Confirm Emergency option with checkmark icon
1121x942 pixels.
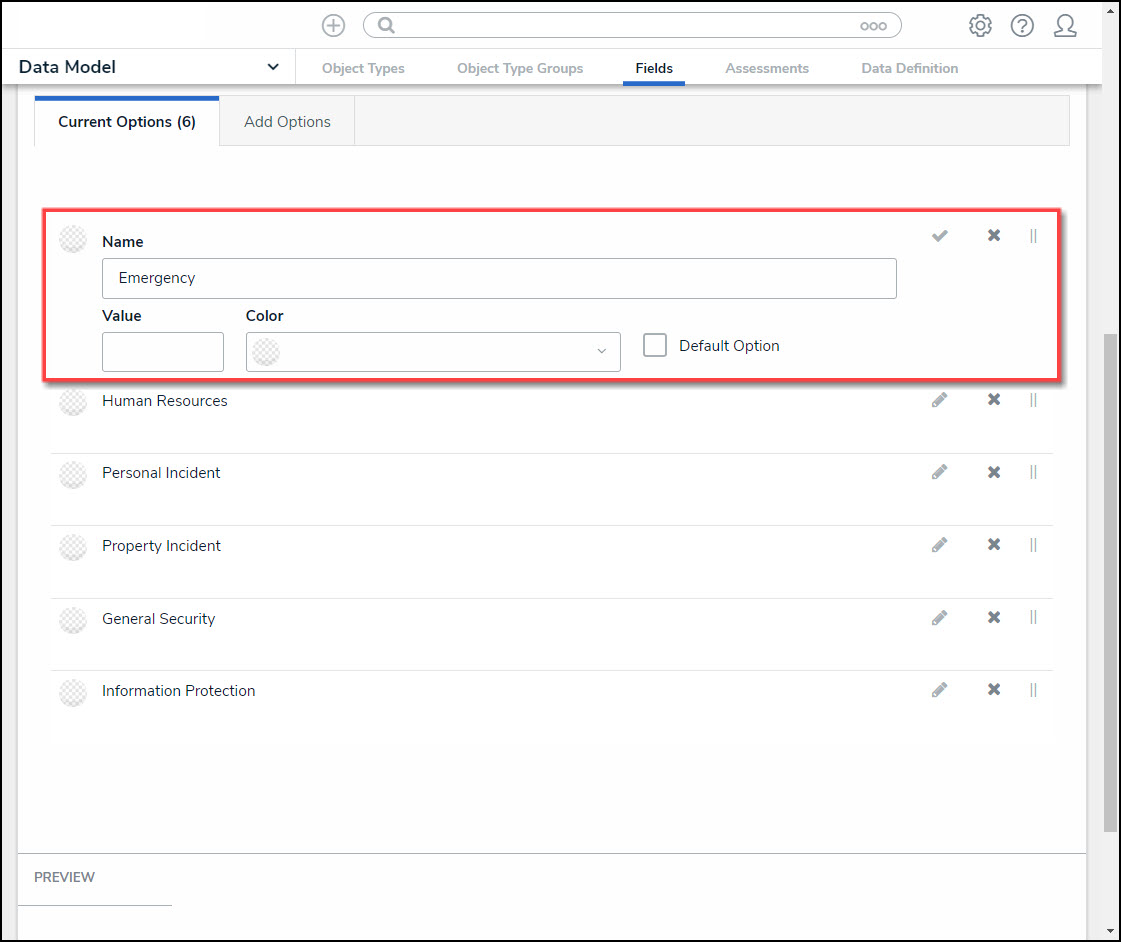point(939,236)
